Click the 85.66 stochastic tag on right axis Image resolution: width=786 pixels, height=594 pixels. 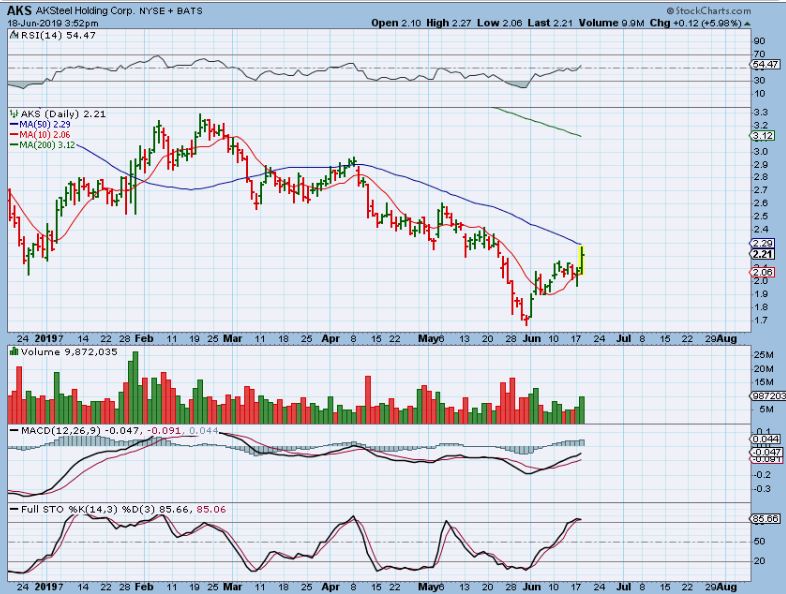click(x=765, y=519)
